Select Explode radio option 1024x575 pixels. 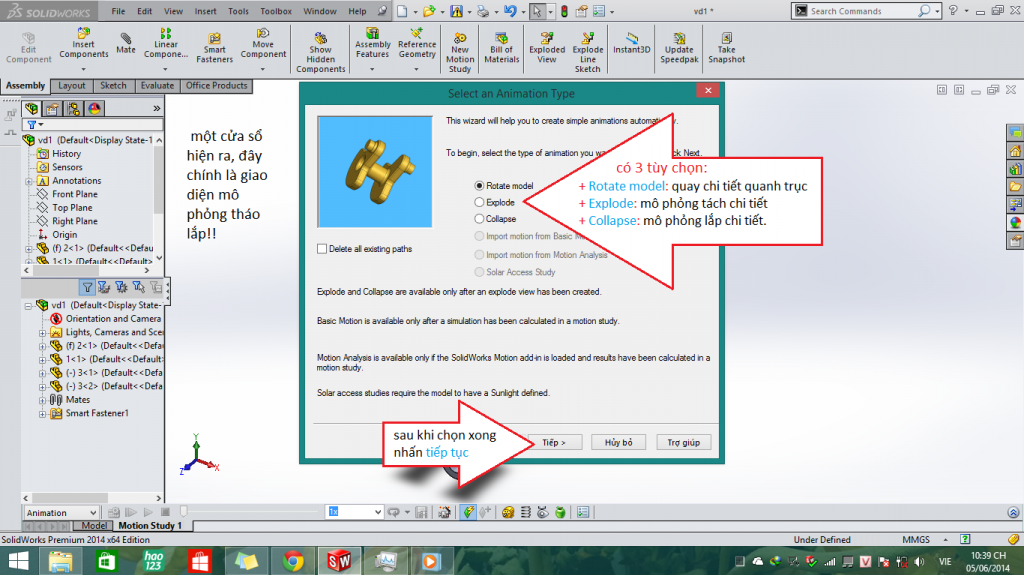click(494, 203)
